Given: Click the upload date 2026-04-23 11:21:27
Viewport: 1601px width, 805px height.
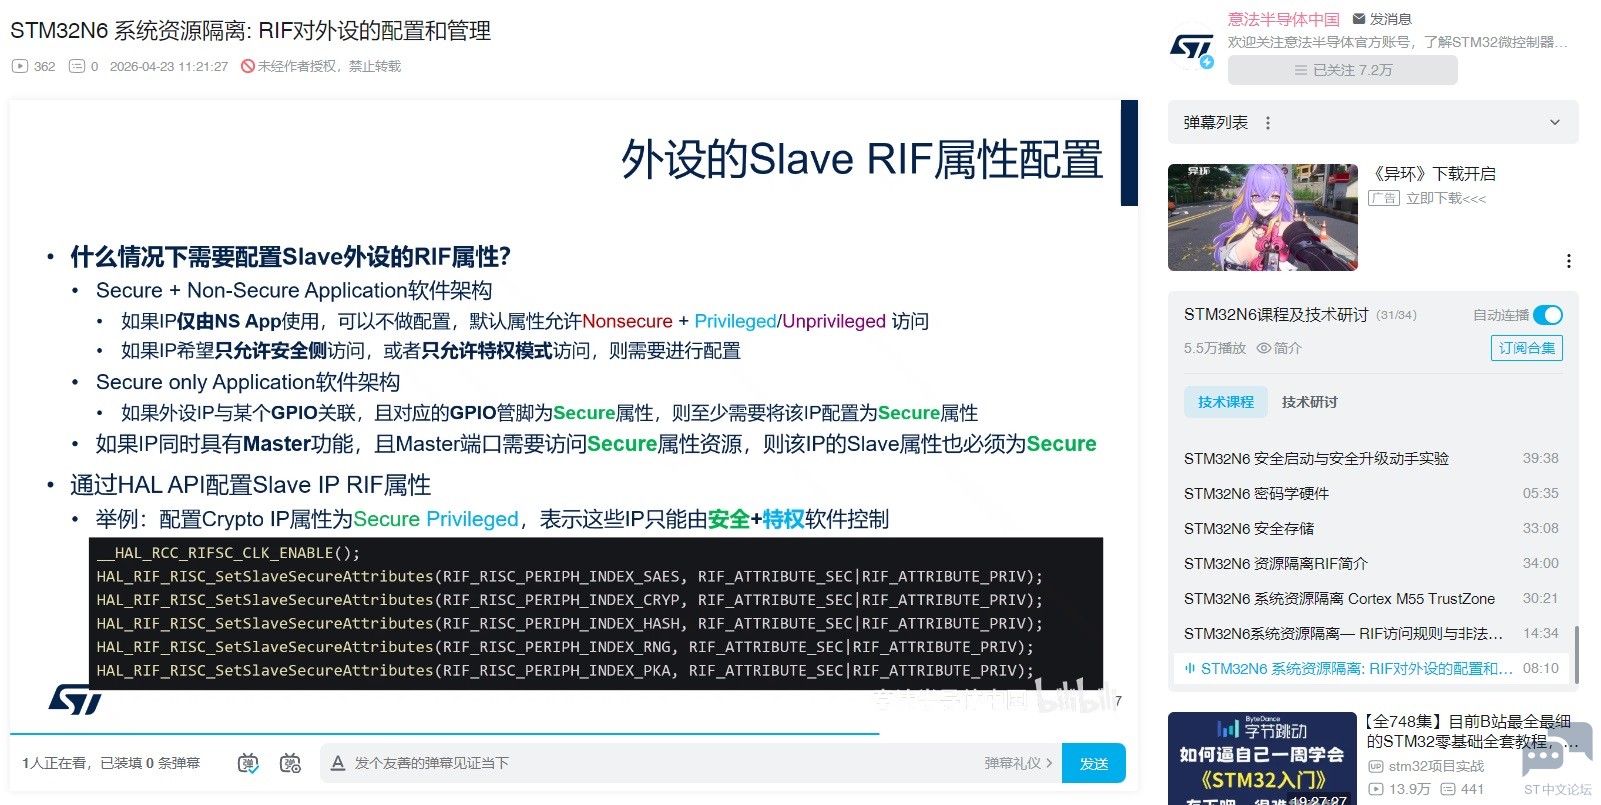Looking at the screenshot, I should click(x=169, y=66).
